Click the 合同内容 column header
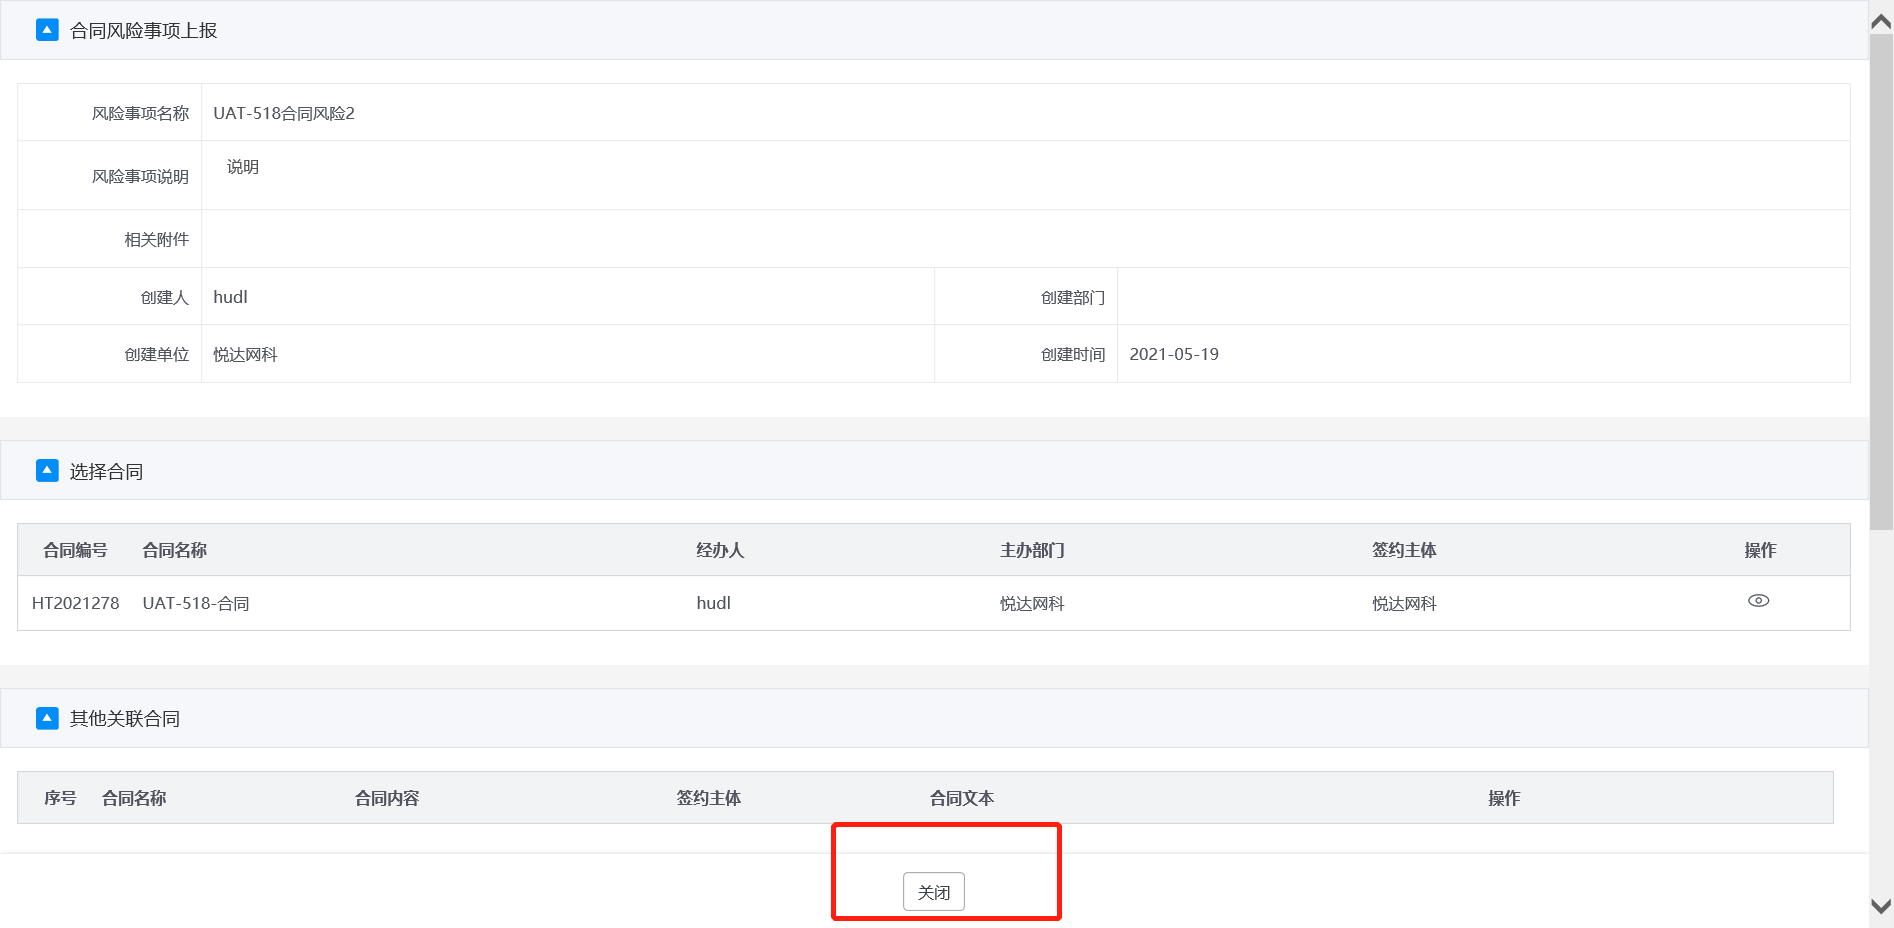The height and width of the screenshot is (928, 1894). click(x=387, y=798)
